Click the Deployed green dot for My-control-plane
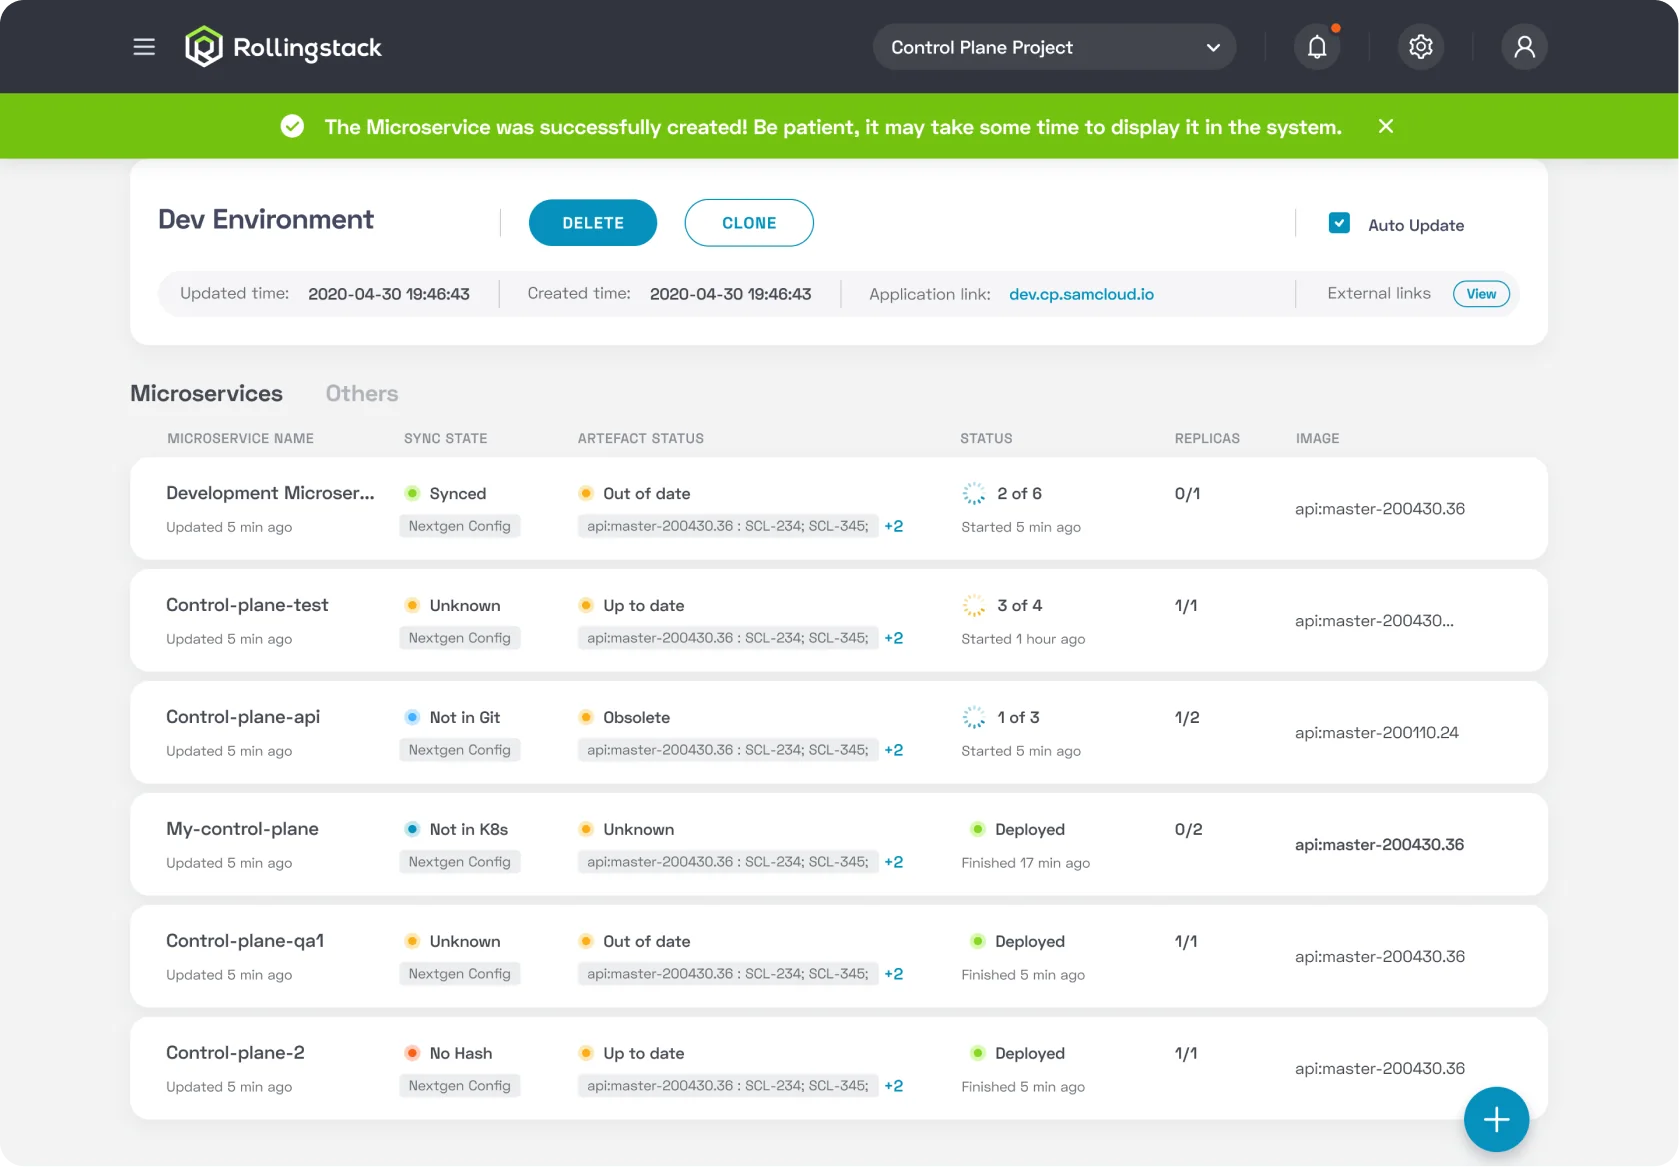1679x1167 pixels. [978, 829]
